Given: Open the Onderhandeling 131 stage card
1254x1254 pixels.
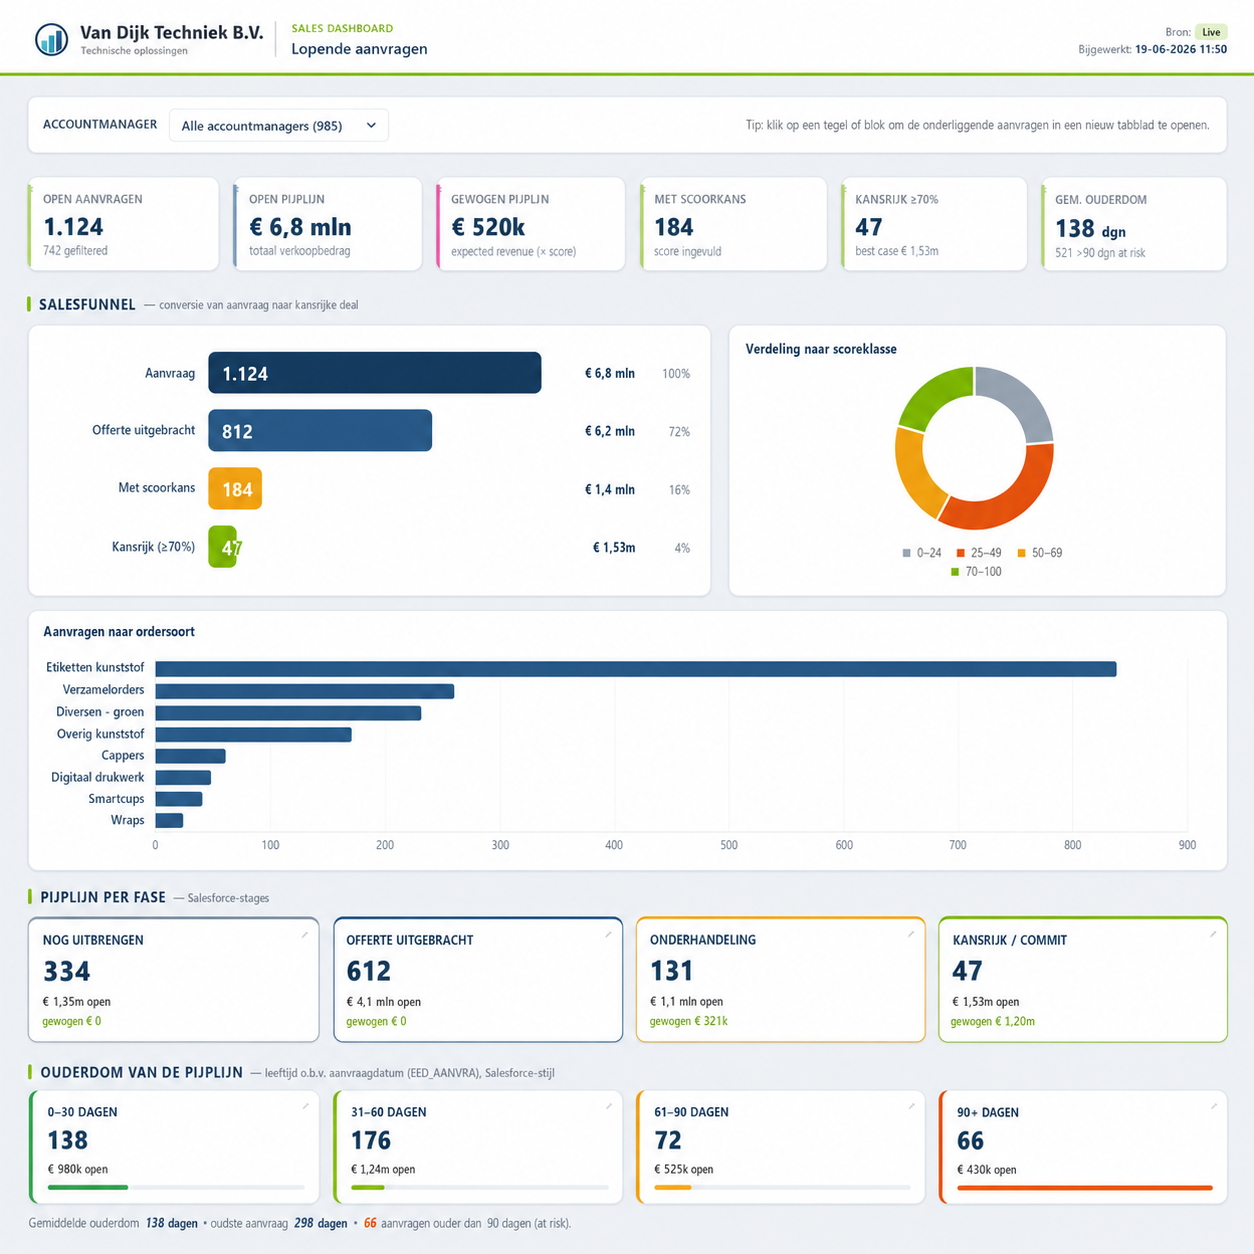Looking at the screenshot, I should coord(781,980).
